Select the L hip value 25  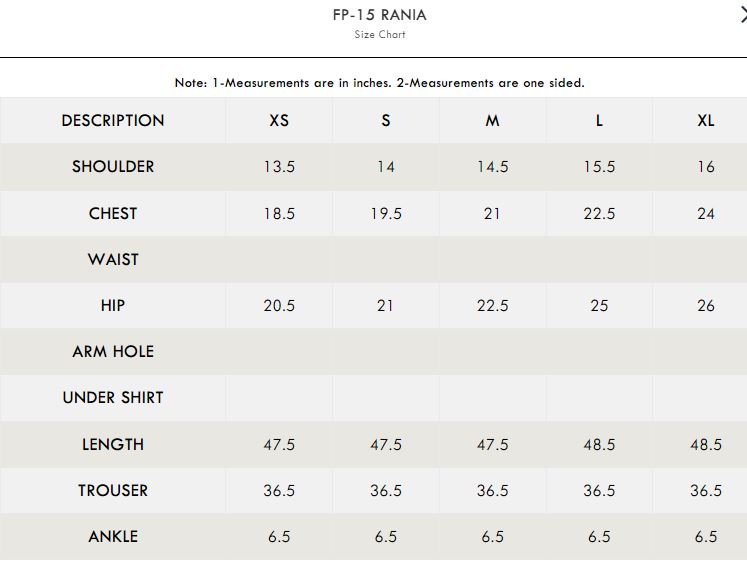click(599, 305)
